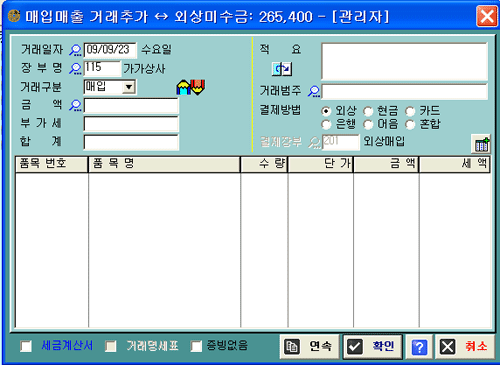Open the ledger search icon beside 장부명
The width and height of the screenshot is (500, 365).
[x=76, y=68]
